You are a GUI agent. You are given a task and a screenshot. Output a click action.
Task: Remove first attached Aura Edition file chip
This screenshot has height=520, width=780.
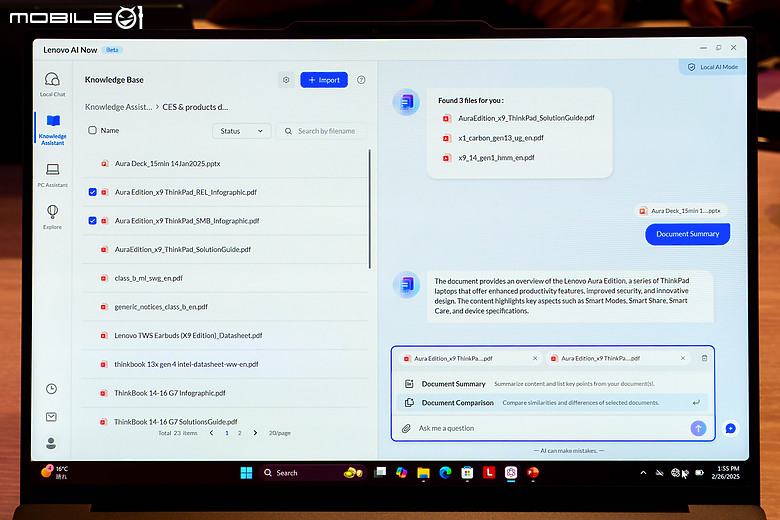click(x=535, y=358)
